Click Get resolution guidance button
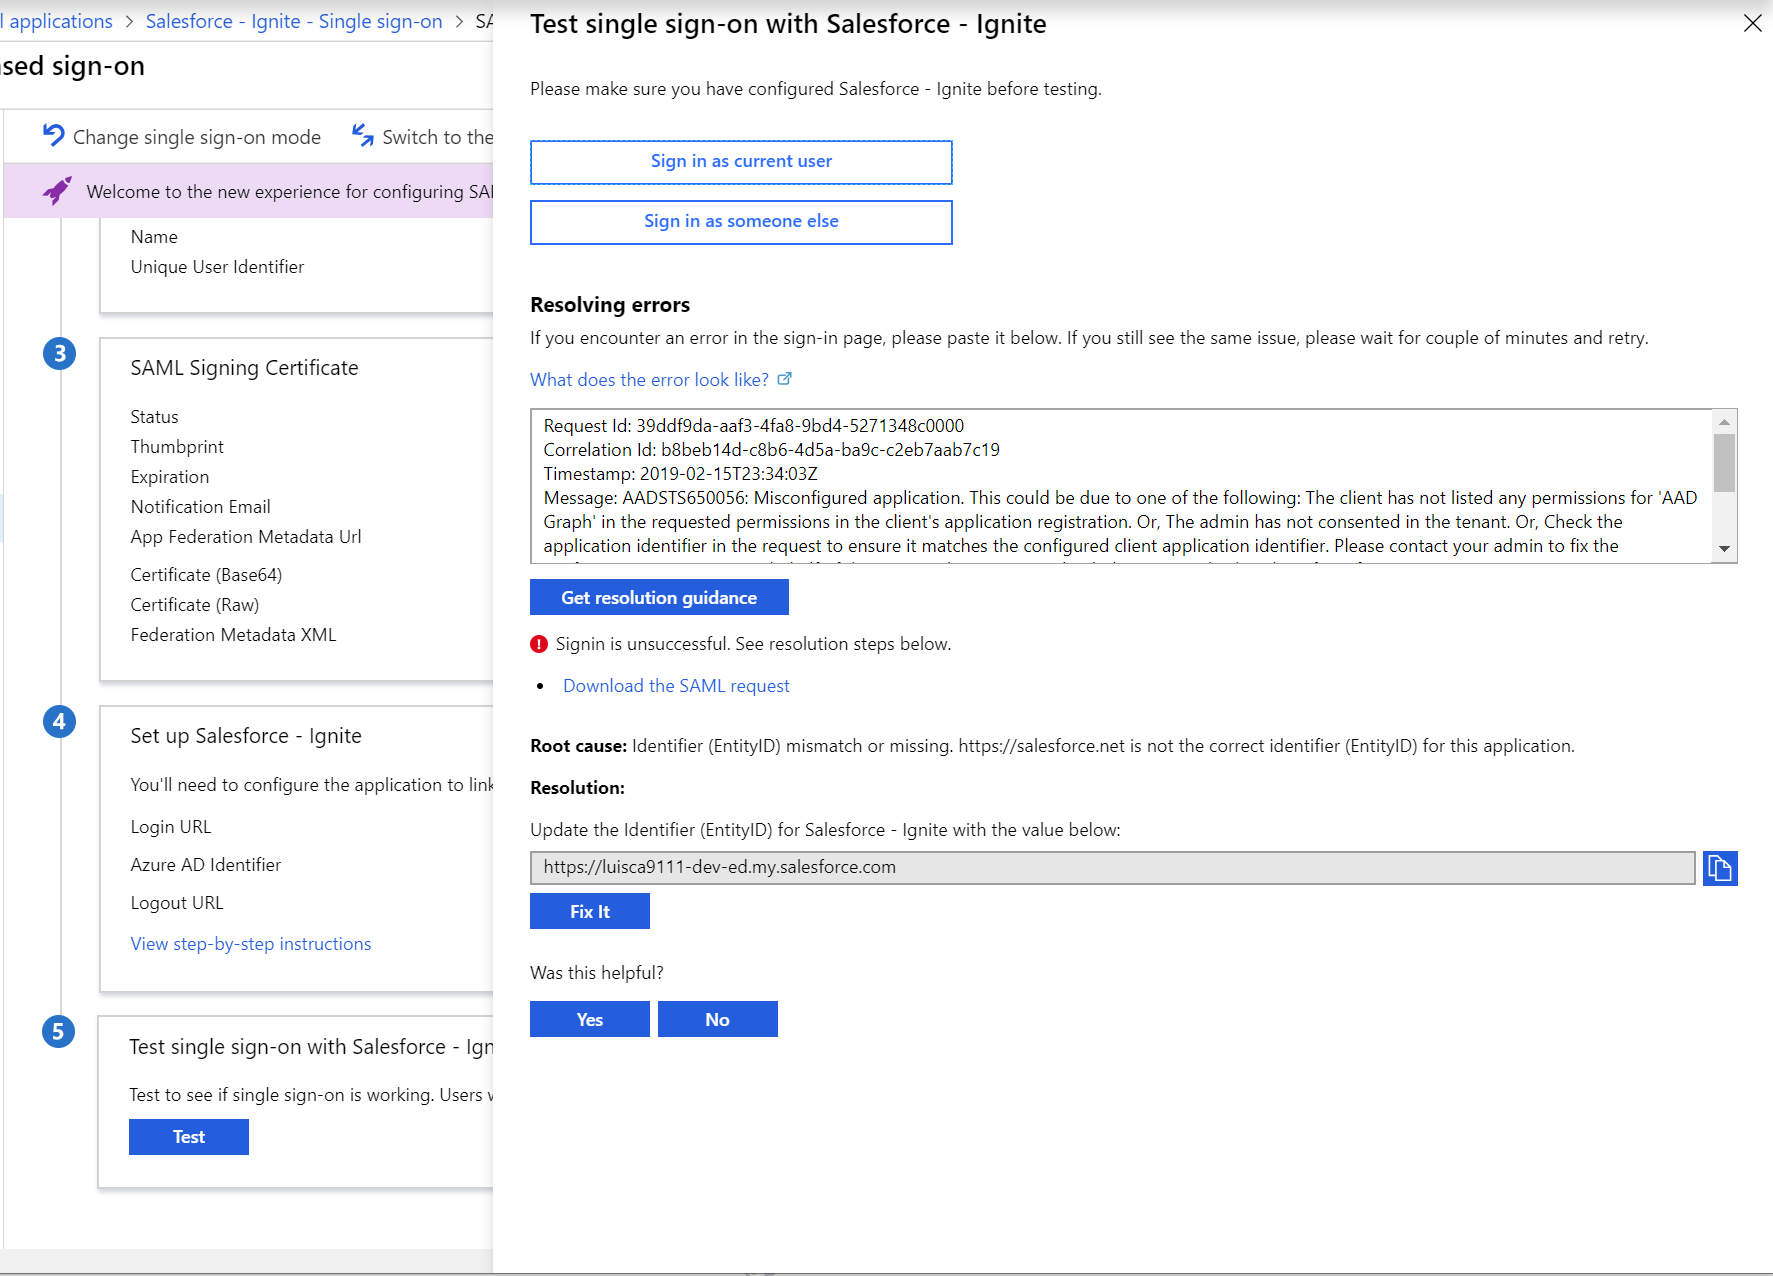The height and width of the screenshot is (1276, 1773). point(659,598)
